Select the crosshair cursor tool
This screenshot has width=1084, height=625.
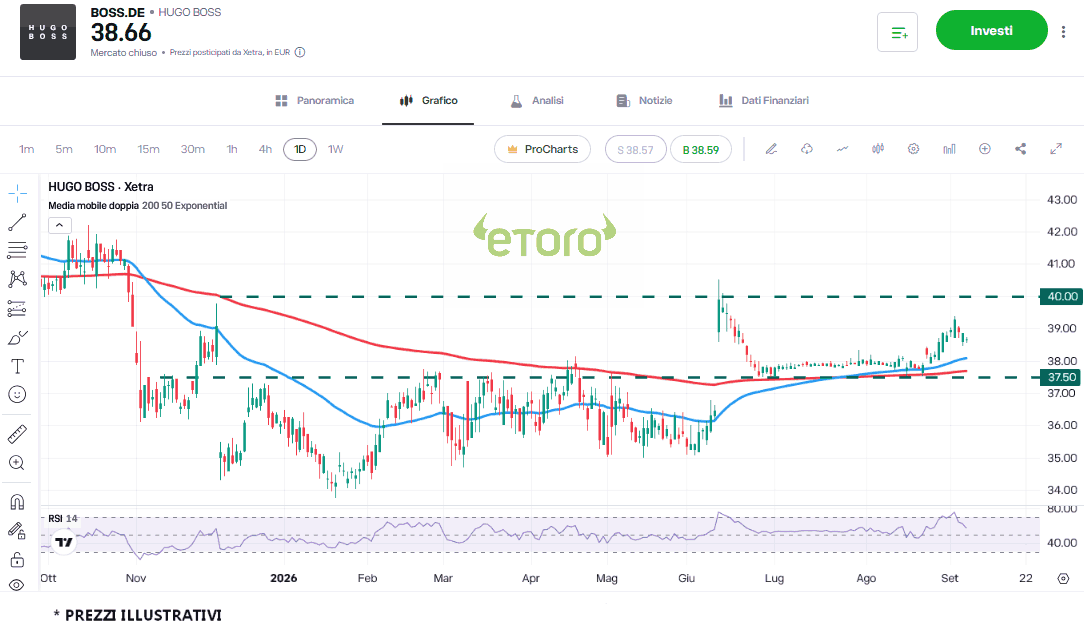pos(17,194)
